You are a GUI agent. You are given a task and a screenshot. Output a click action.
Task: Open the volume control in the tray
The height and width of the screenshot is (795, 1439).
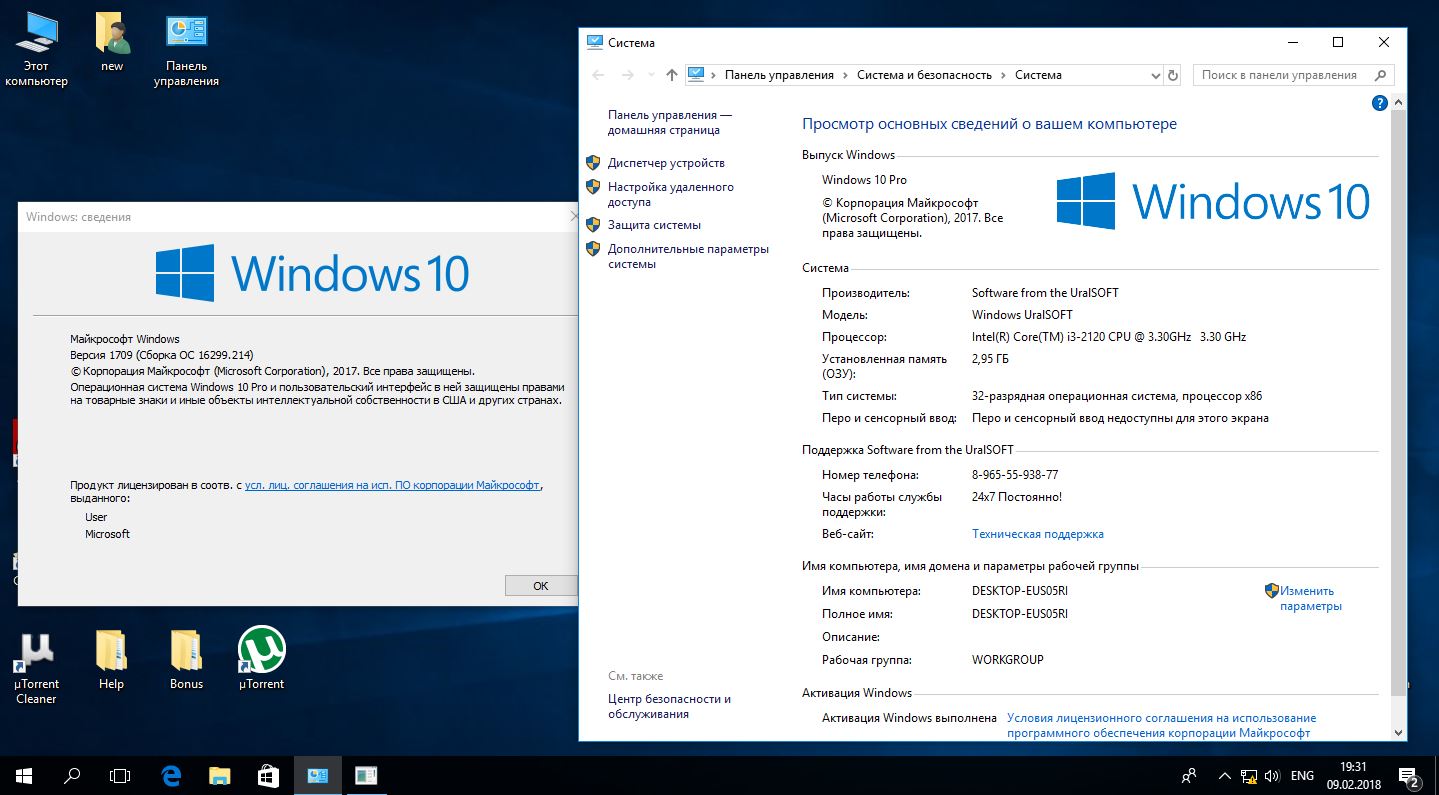click(x=1272, y=776)
